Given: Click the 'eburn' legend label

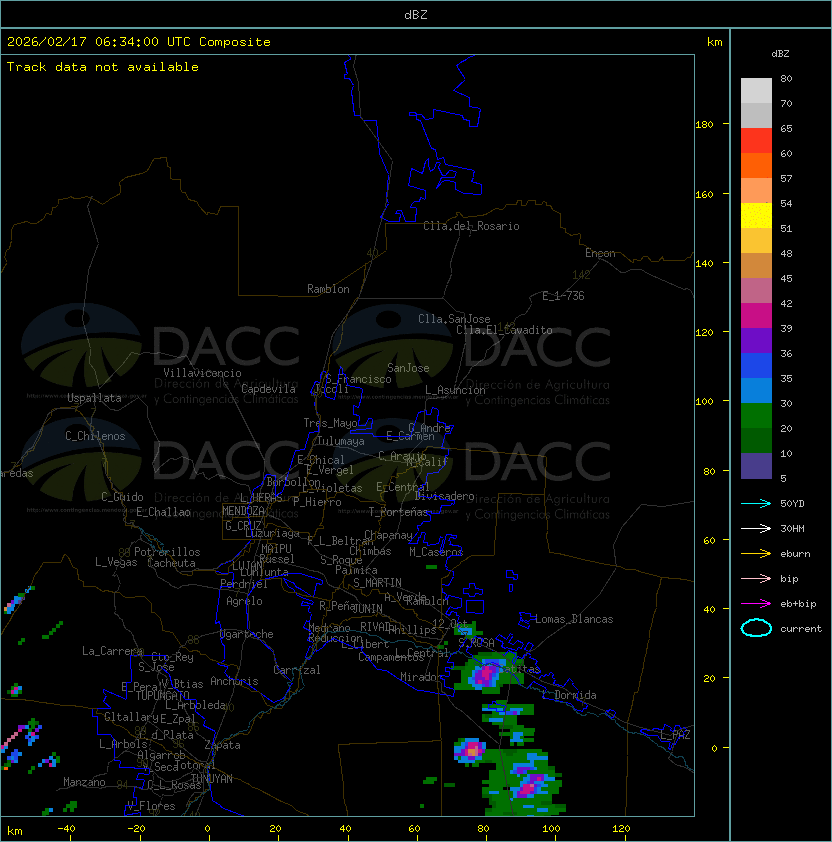Looking at the screenshot, I should (795, 554).
